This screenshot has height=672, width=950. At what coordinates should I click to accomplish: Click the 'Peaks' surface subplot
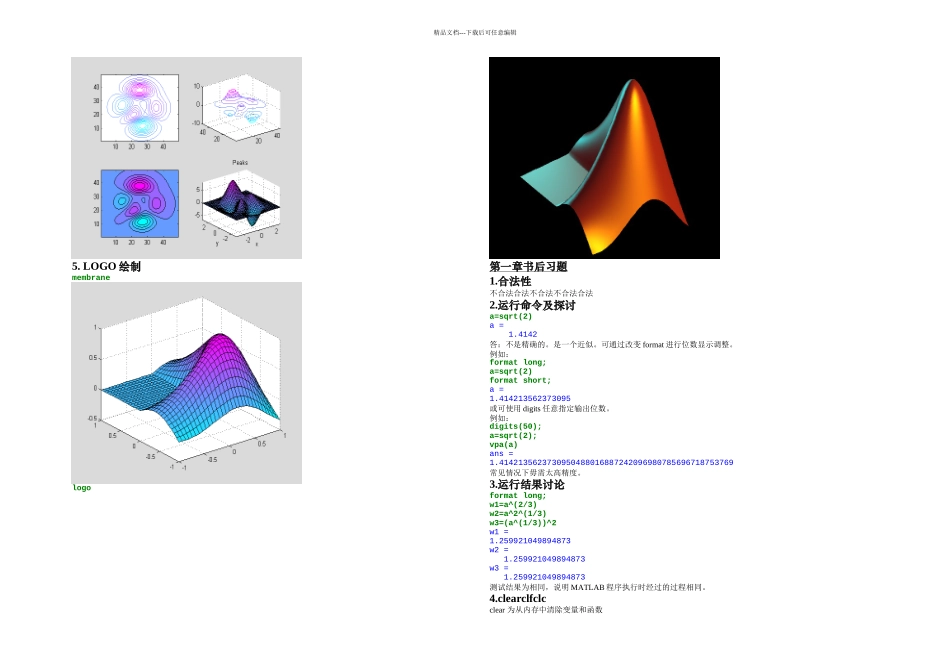pyautogui.click(x=241, y=206)
